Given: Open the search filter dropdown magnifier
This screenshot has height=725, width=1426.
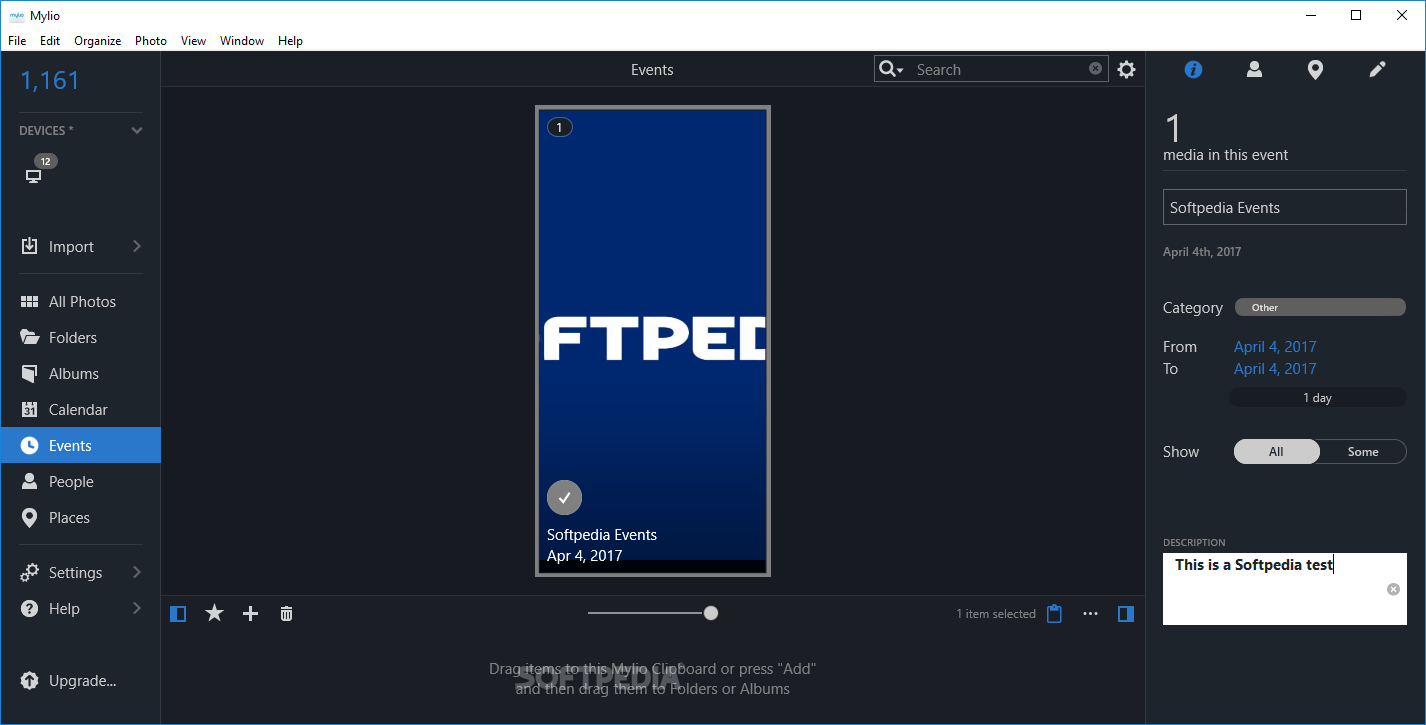Looking at the screenshot, I should 890,69.
